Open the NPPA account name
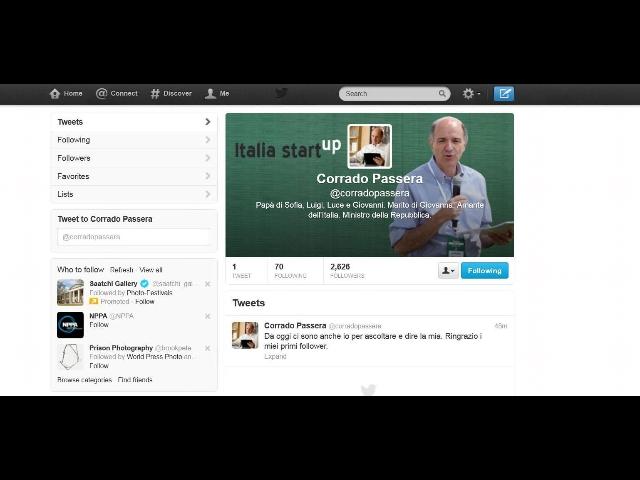 coord(98,316)
